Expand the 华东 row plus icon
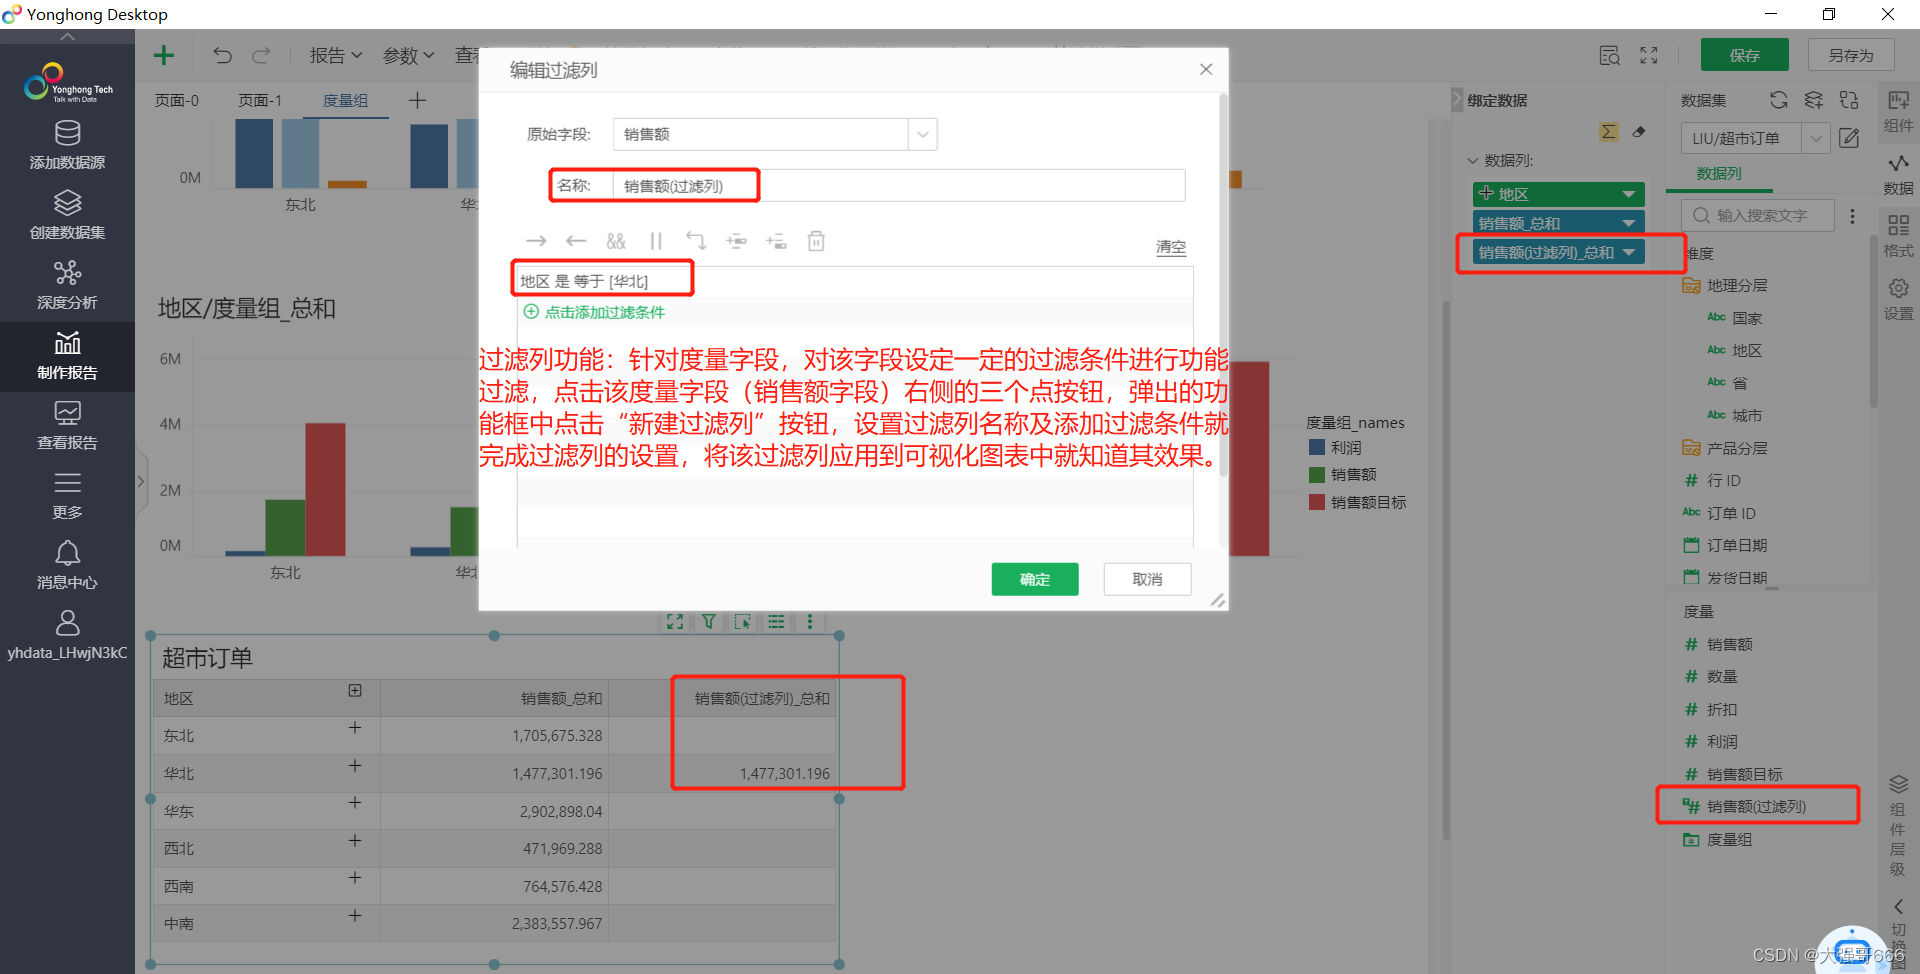 tap(355, 803)
